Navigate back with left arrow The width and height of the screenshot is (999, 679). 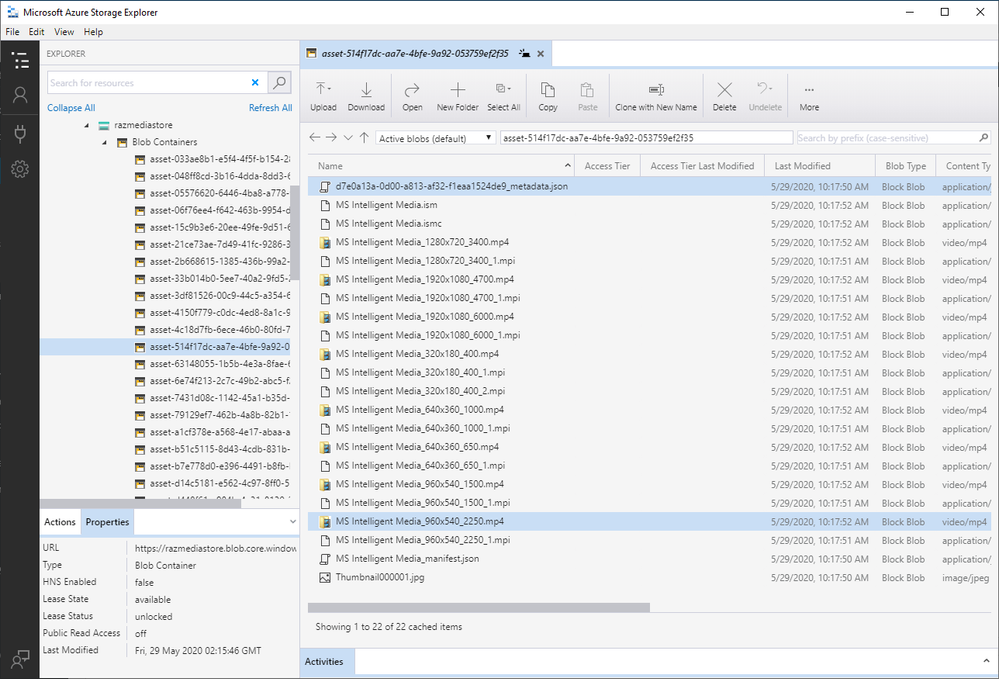click(x=314, y=137)
